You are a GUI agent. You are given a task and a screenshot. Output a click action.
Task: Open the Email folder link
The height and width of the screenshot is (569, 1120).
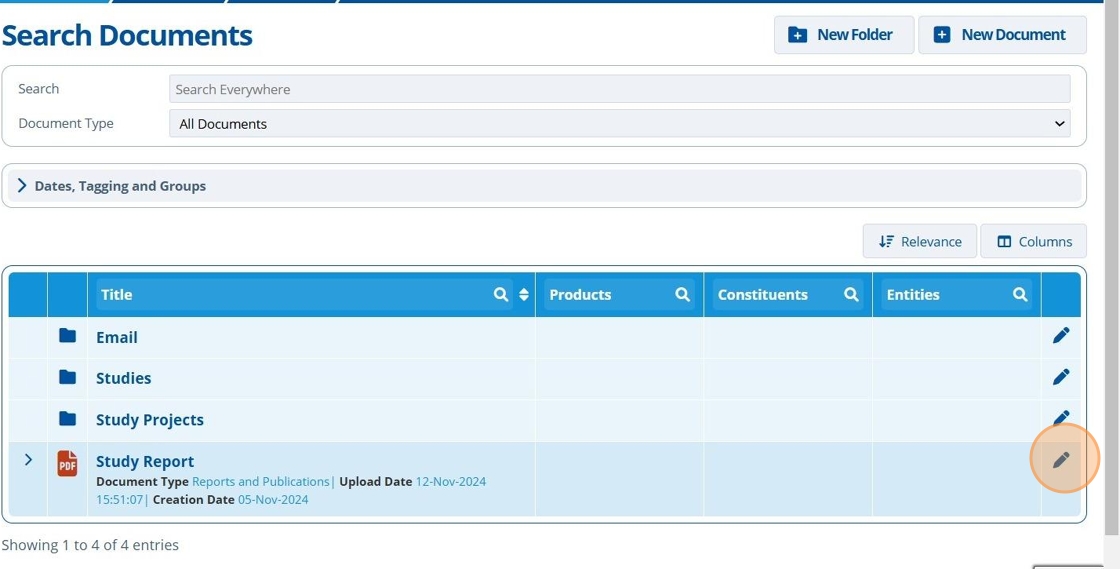click(117, 338)
